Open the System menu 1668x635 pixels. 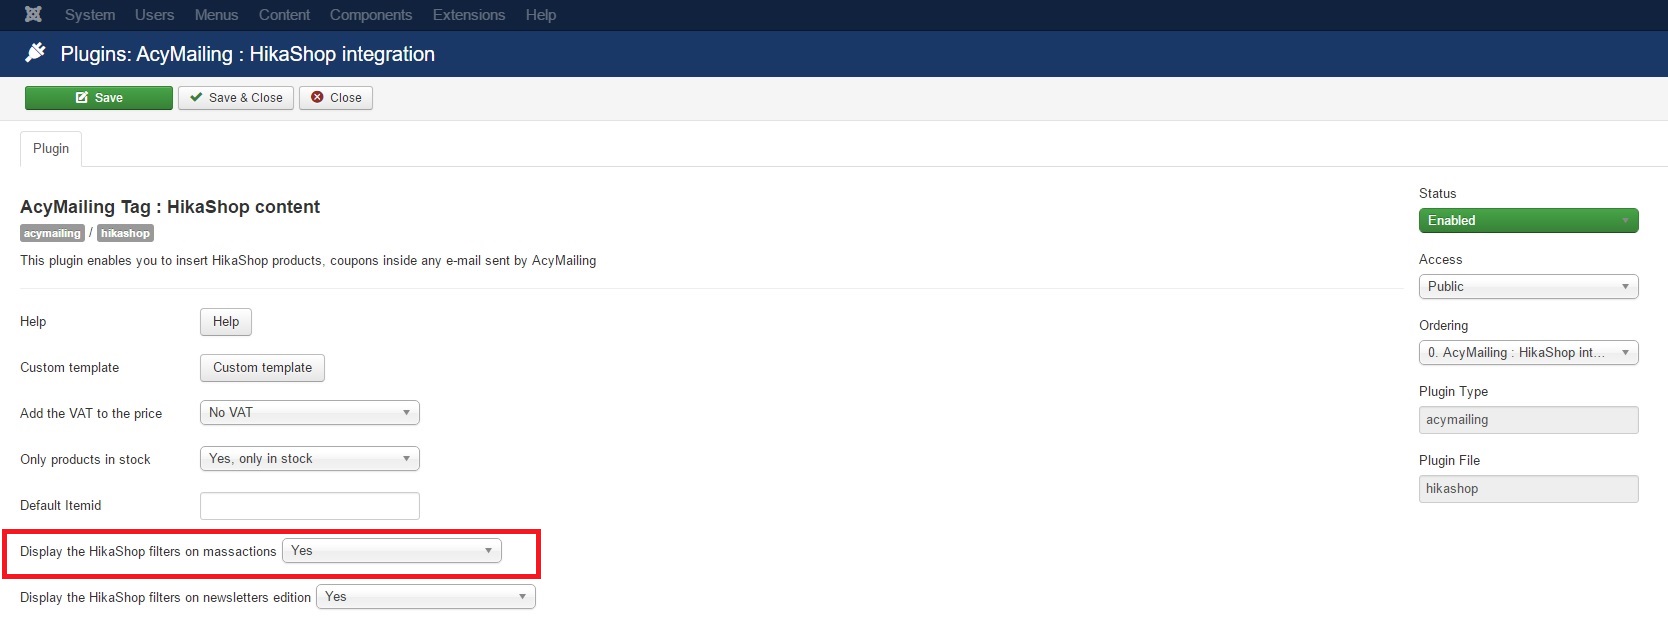90,15
